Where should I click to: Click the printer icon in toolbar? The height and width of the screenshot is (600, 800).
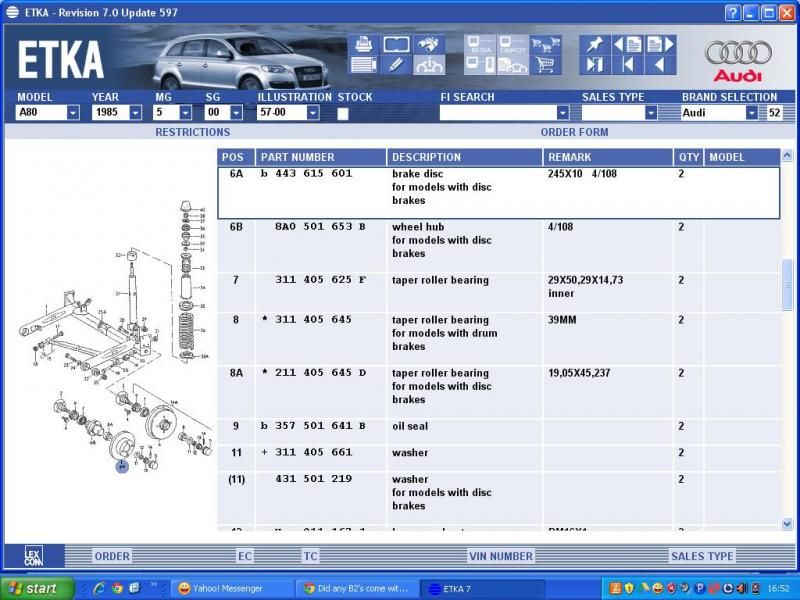pyautogui.click(x=363, y=44)
